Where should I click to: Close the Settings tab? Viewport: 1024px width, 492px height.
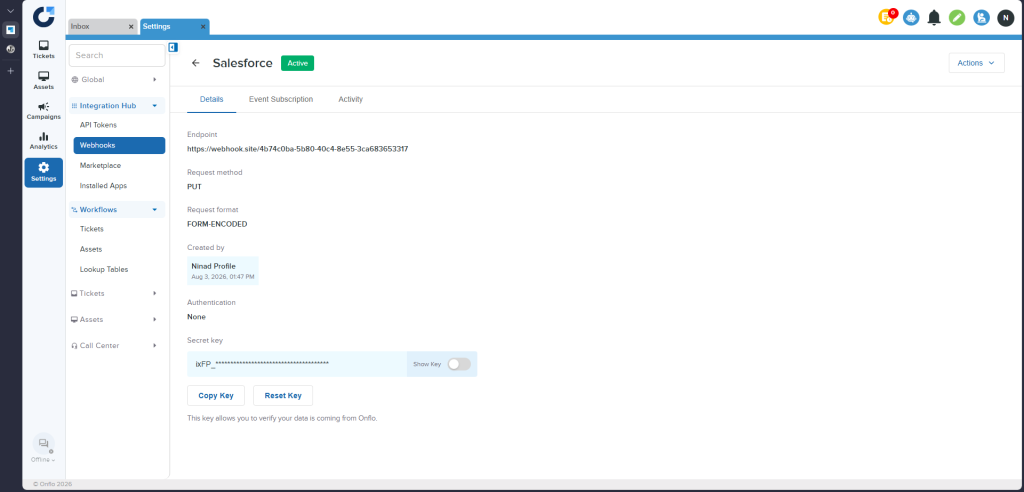(203, 27)
